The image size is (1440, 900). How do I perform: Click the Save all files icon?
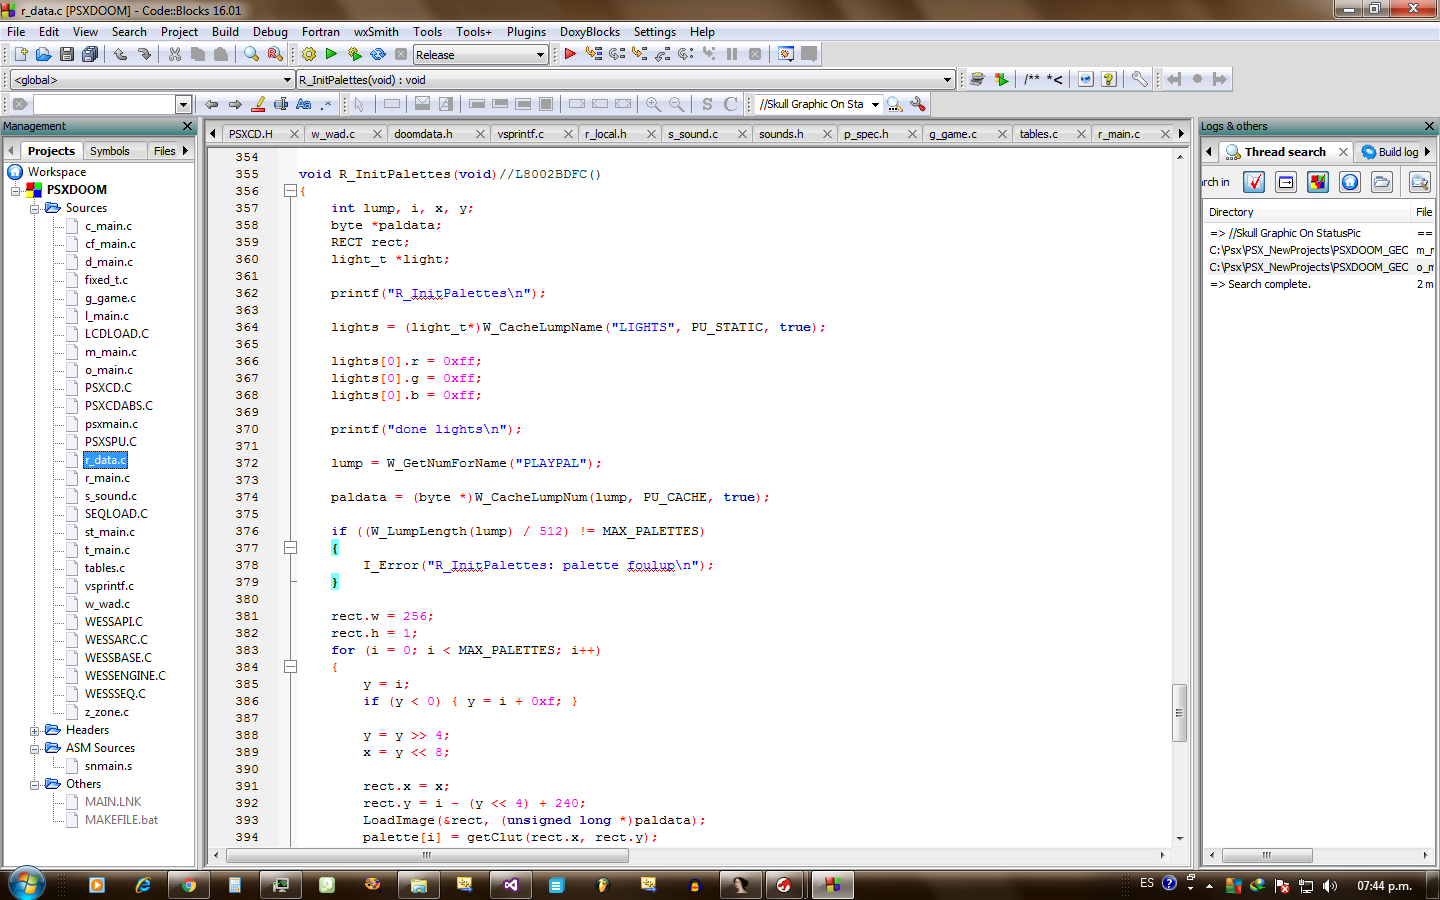click(x=89, y=54)
